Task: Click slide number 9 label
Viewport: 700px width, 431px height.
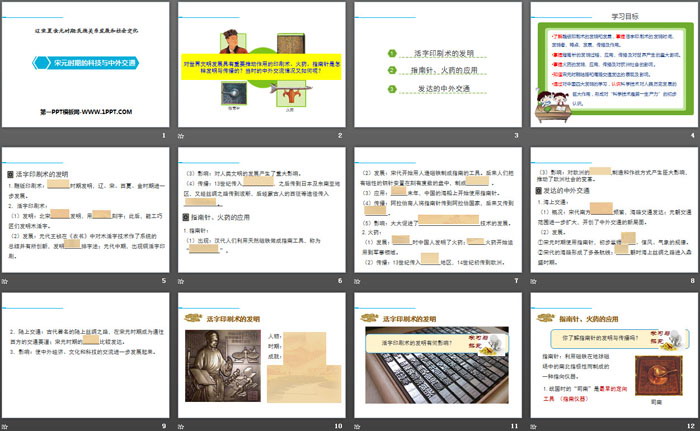Action: (164, 426)
